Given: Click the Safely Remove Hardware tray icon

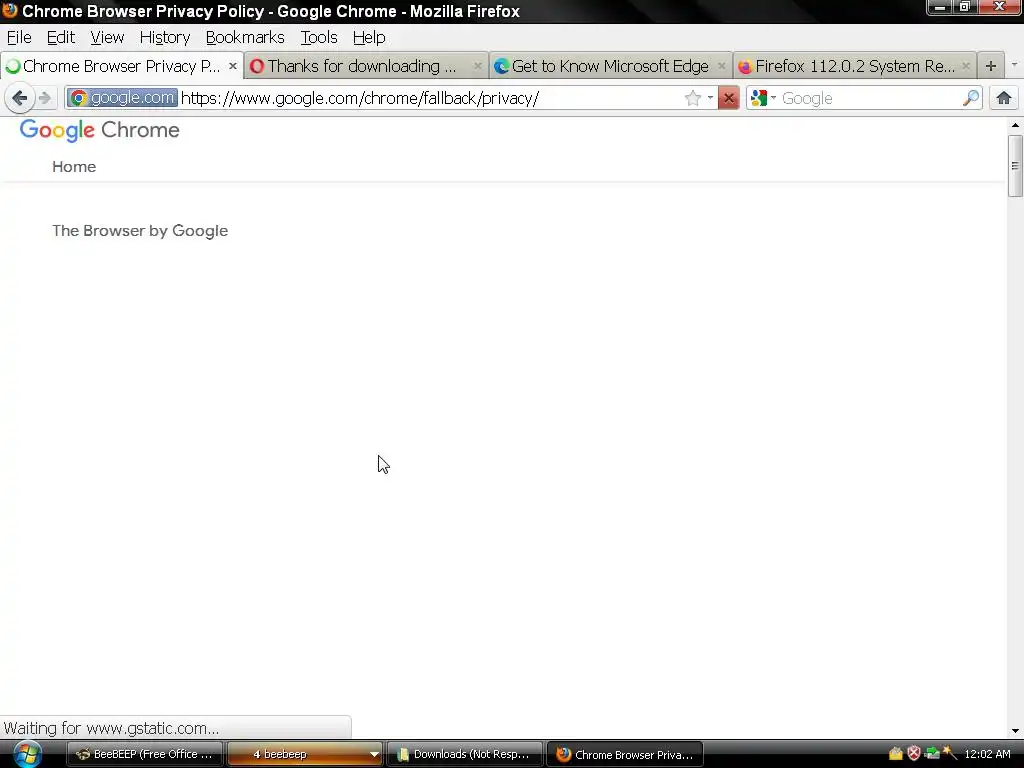Looking at the screenshot, I should 932,754.
